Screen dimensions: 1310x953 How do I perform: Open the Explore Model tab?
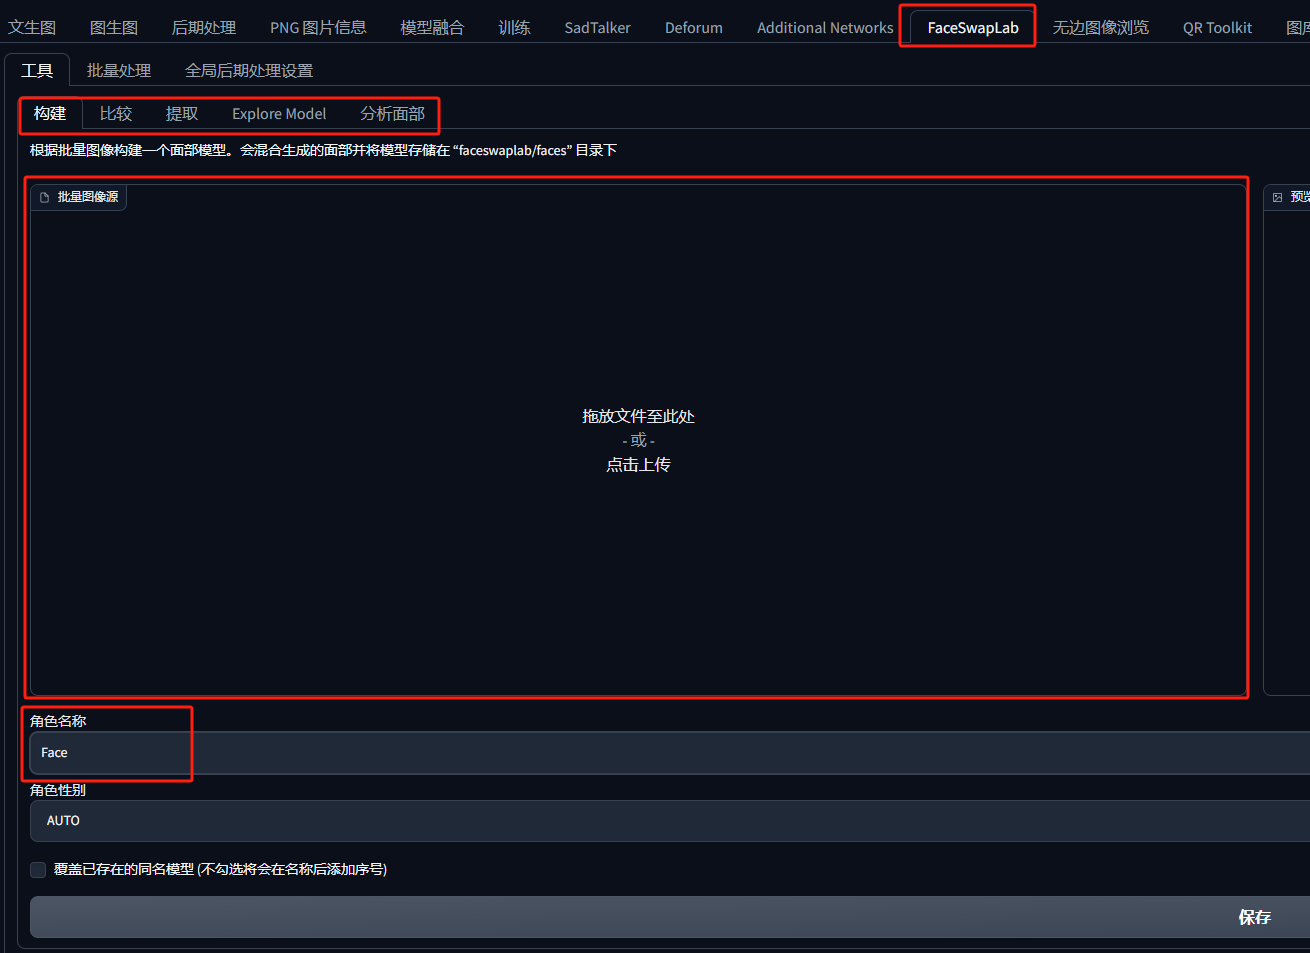click(279, 113)
